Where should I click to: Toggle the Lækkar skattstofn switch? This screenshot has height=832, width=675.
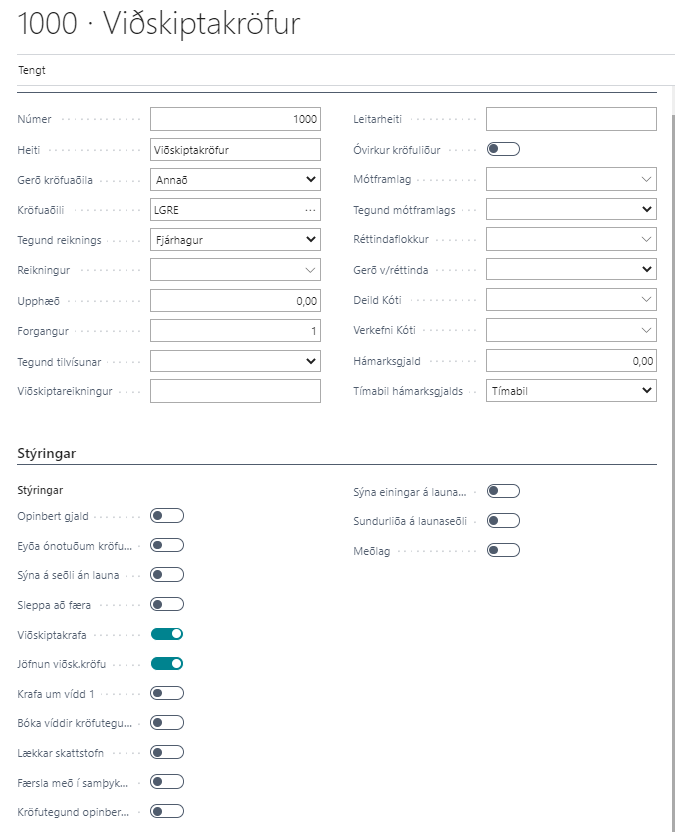(x=167, y=752)
